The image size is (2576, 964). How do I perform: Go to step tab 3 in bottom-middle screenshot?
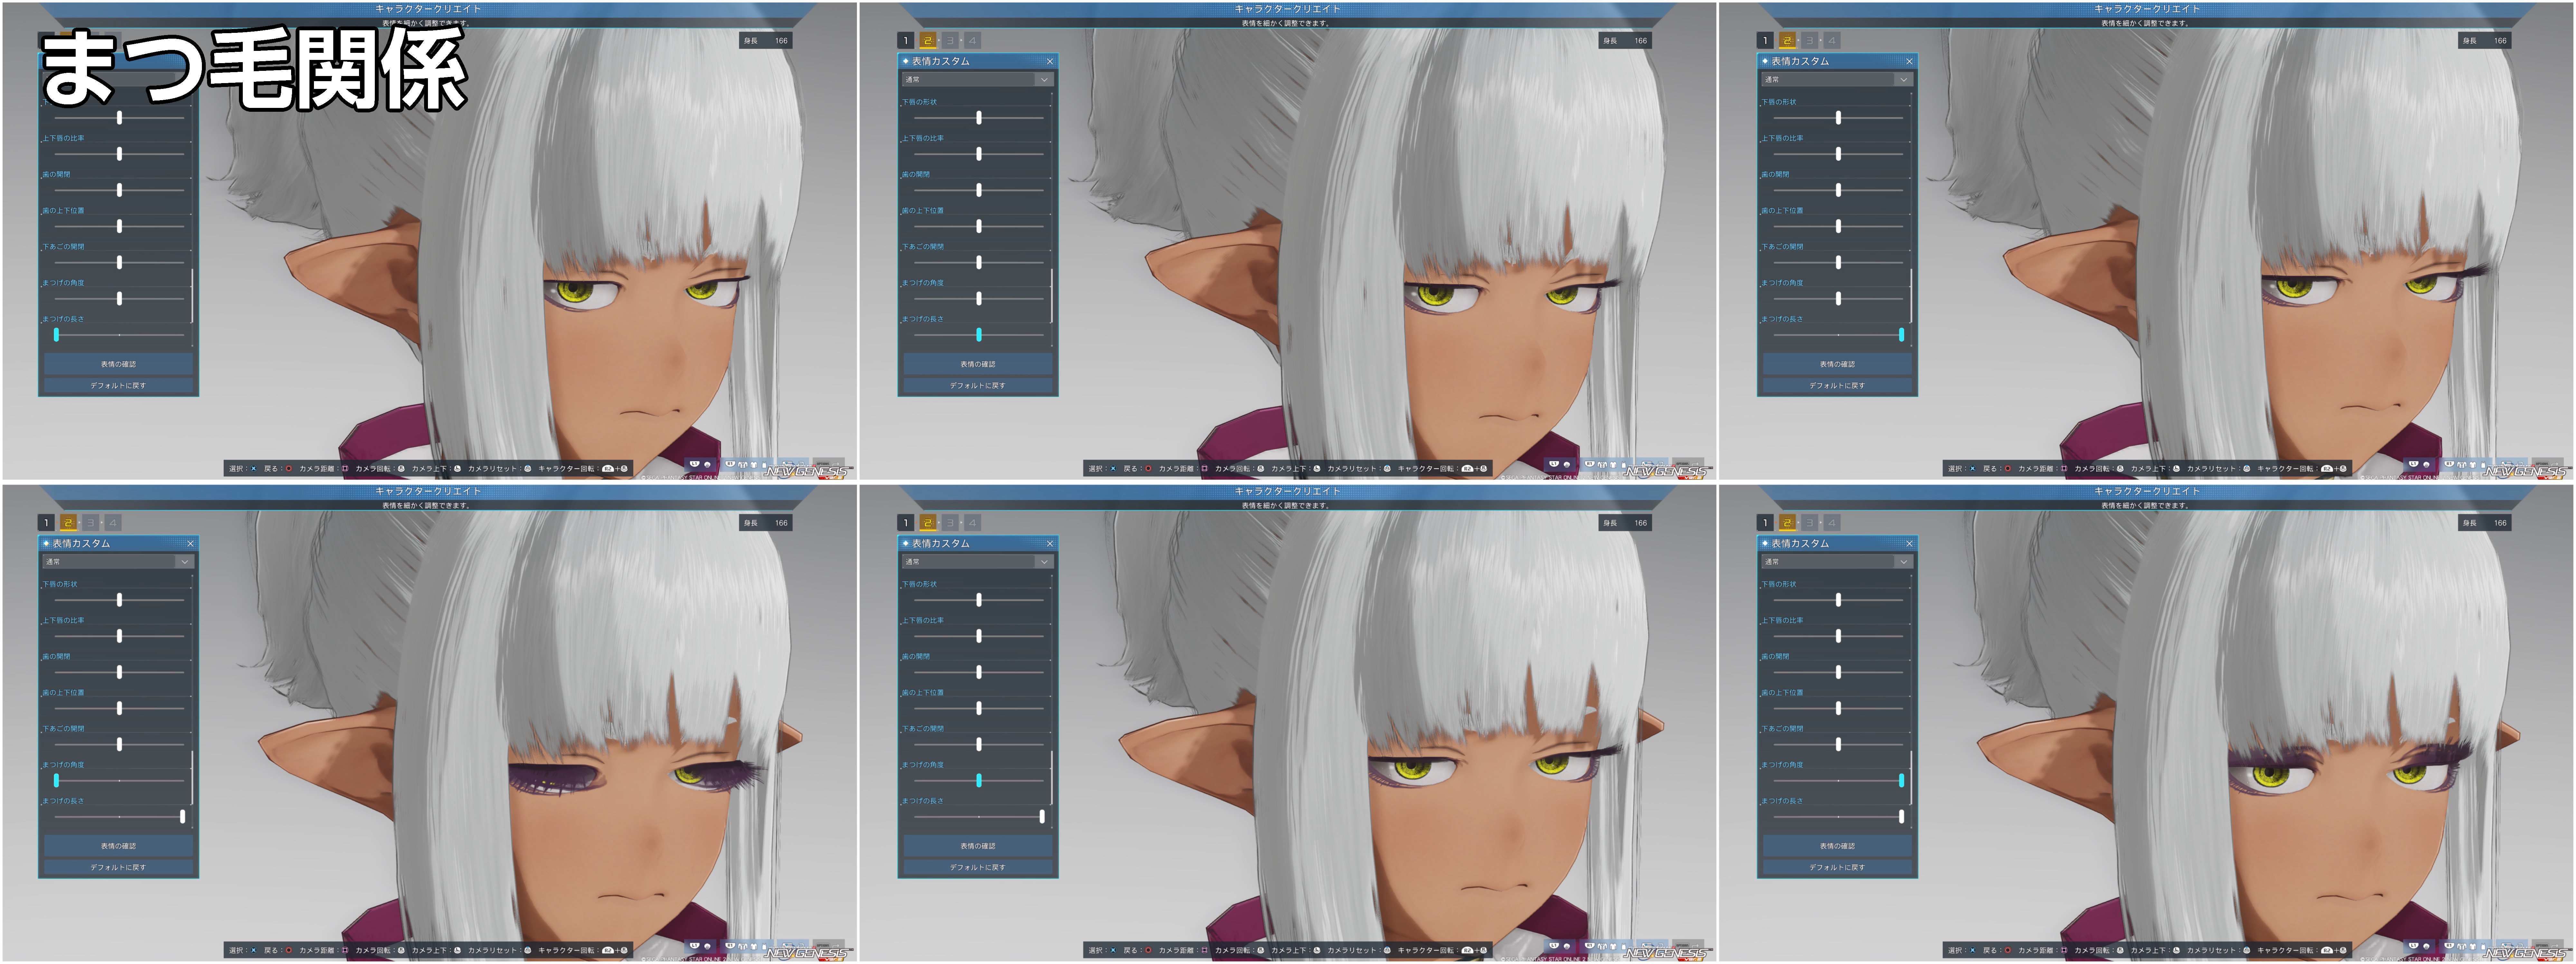(x=950, y=523)
